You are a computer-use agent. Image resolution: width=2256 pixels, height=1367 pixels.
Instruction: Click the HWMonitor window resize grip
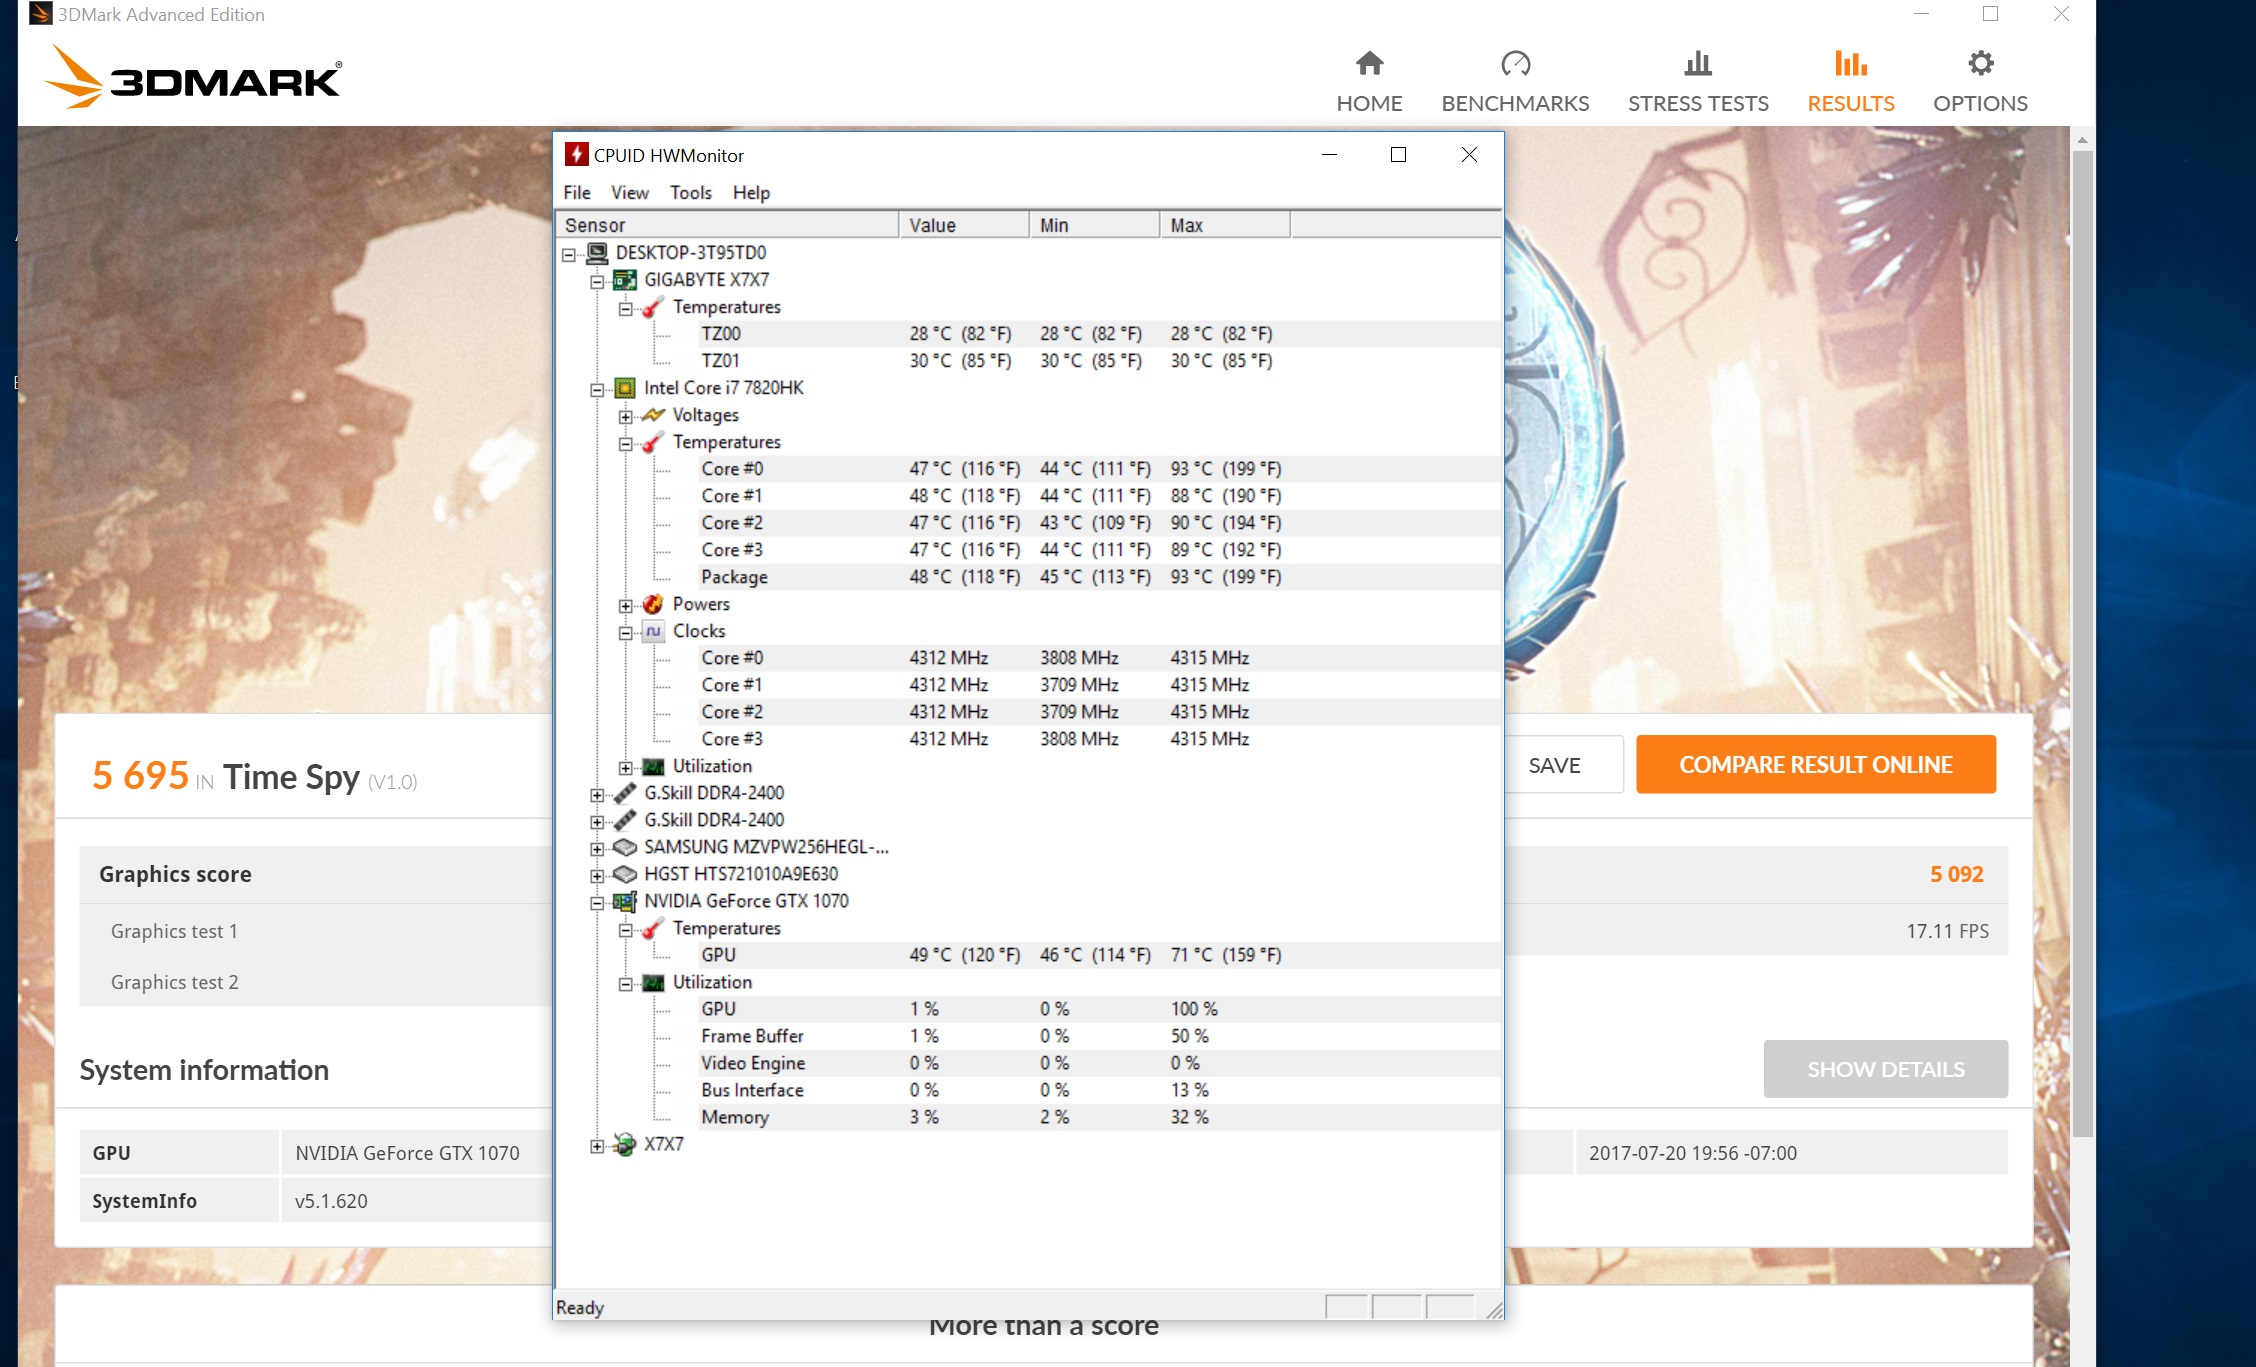coord(1494,1309)
